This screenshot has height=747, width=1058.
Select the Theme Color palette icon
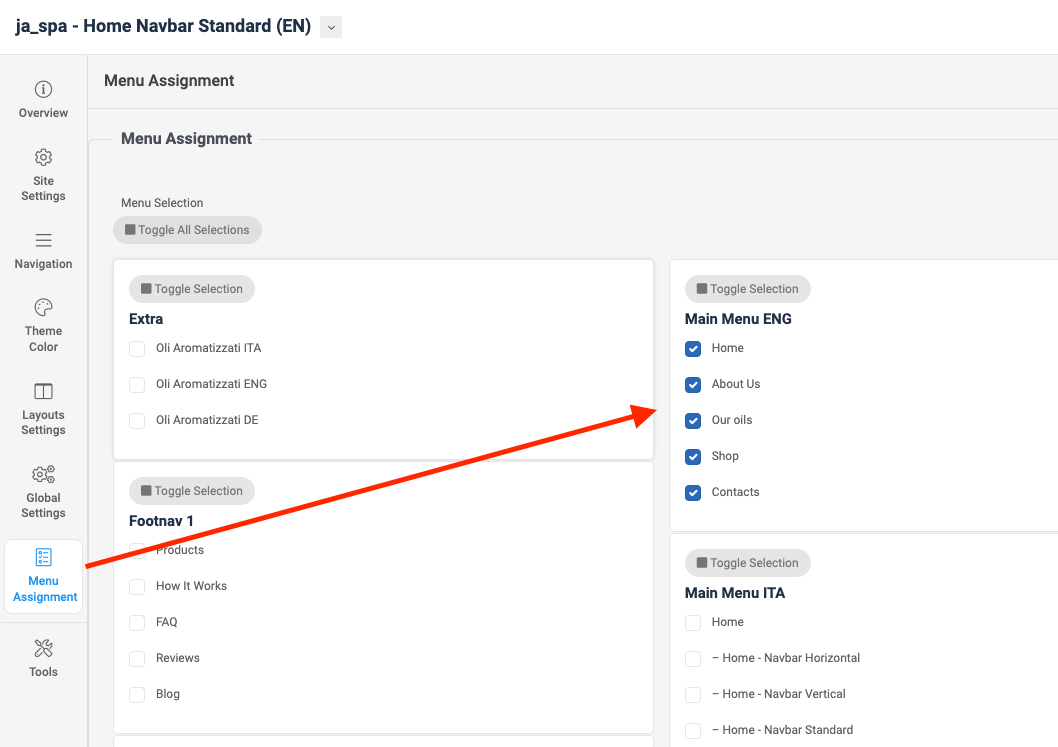pyautogui.click(x=43, y=308)
